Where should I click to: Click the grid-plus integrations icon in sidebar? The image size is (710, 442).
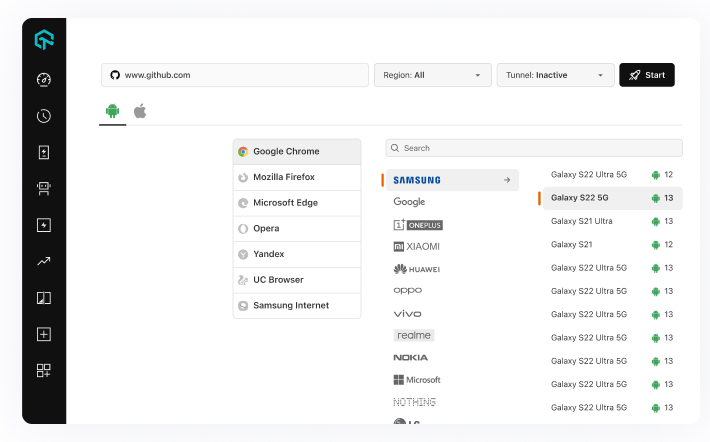pyautogui.click(x=44, y=370)
